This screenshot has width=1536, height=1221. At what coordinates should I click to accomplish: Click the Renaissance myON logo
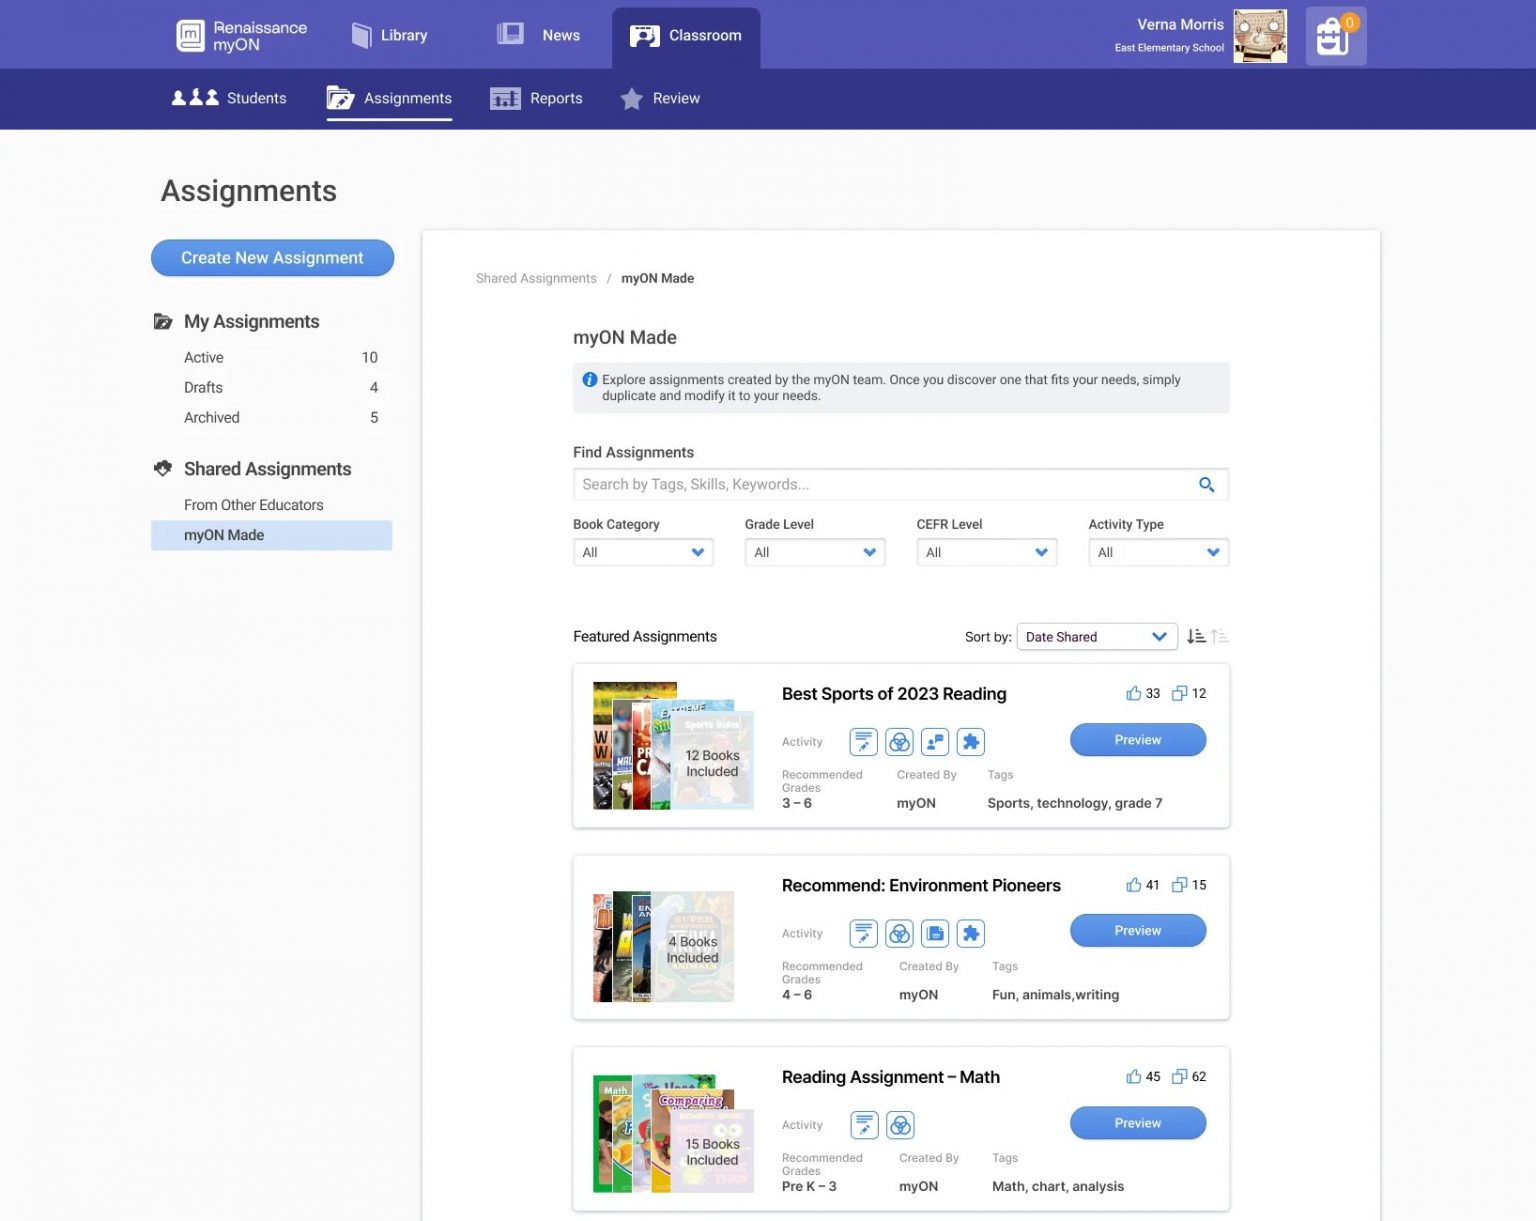[x=242, y=36]
